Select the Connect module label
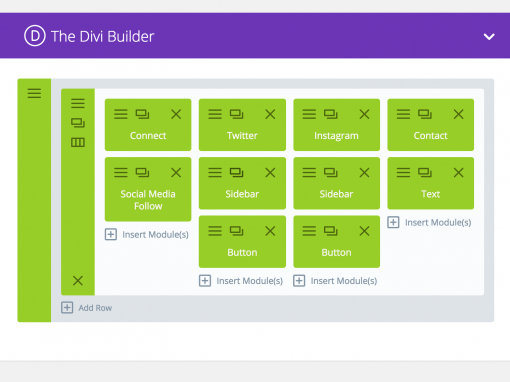This screenshot has width=510, height=382. (148, 136)
